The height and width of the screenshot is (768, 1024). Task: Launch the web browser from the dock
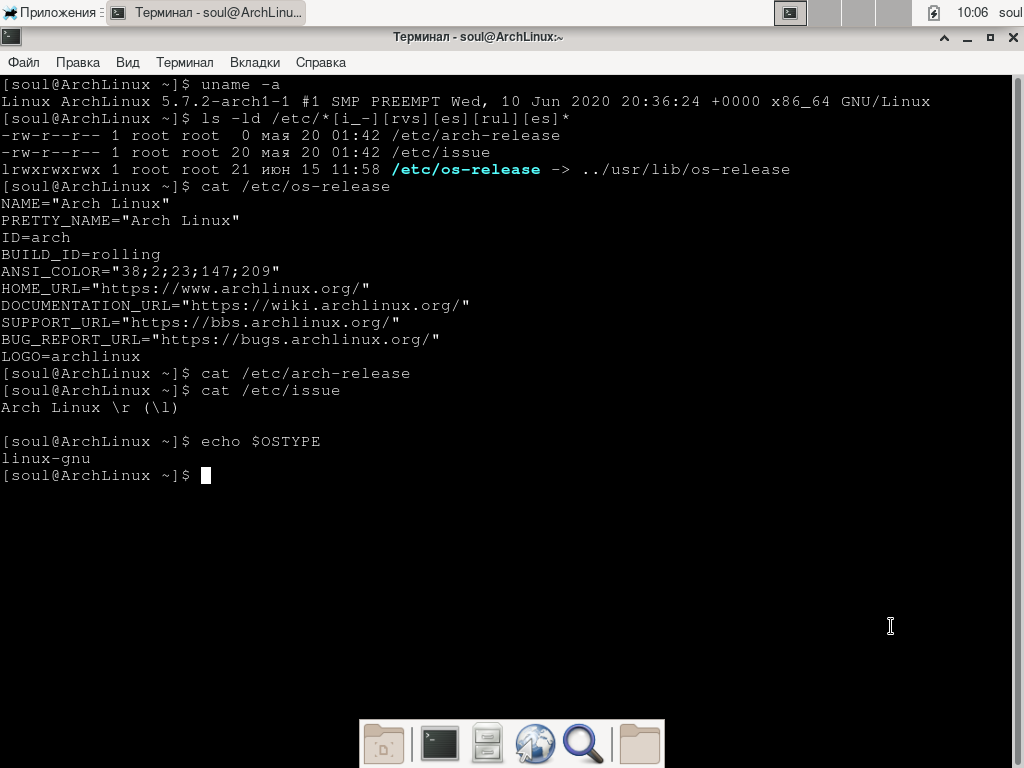(535, 744)
